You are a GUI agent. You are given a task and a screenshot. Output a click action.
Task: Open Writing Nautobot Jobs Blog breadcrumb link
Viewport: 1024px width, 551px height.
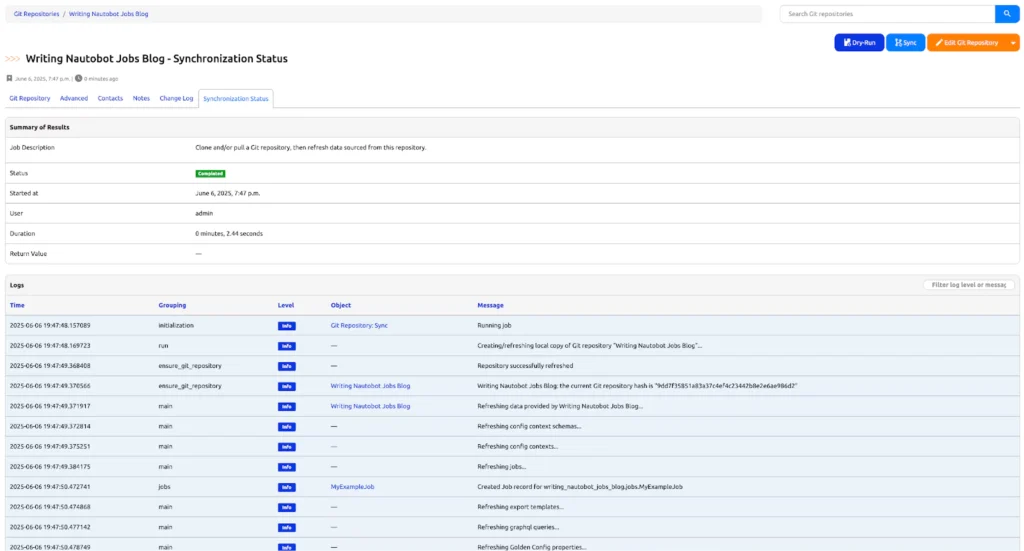click(x=108, y=14)
